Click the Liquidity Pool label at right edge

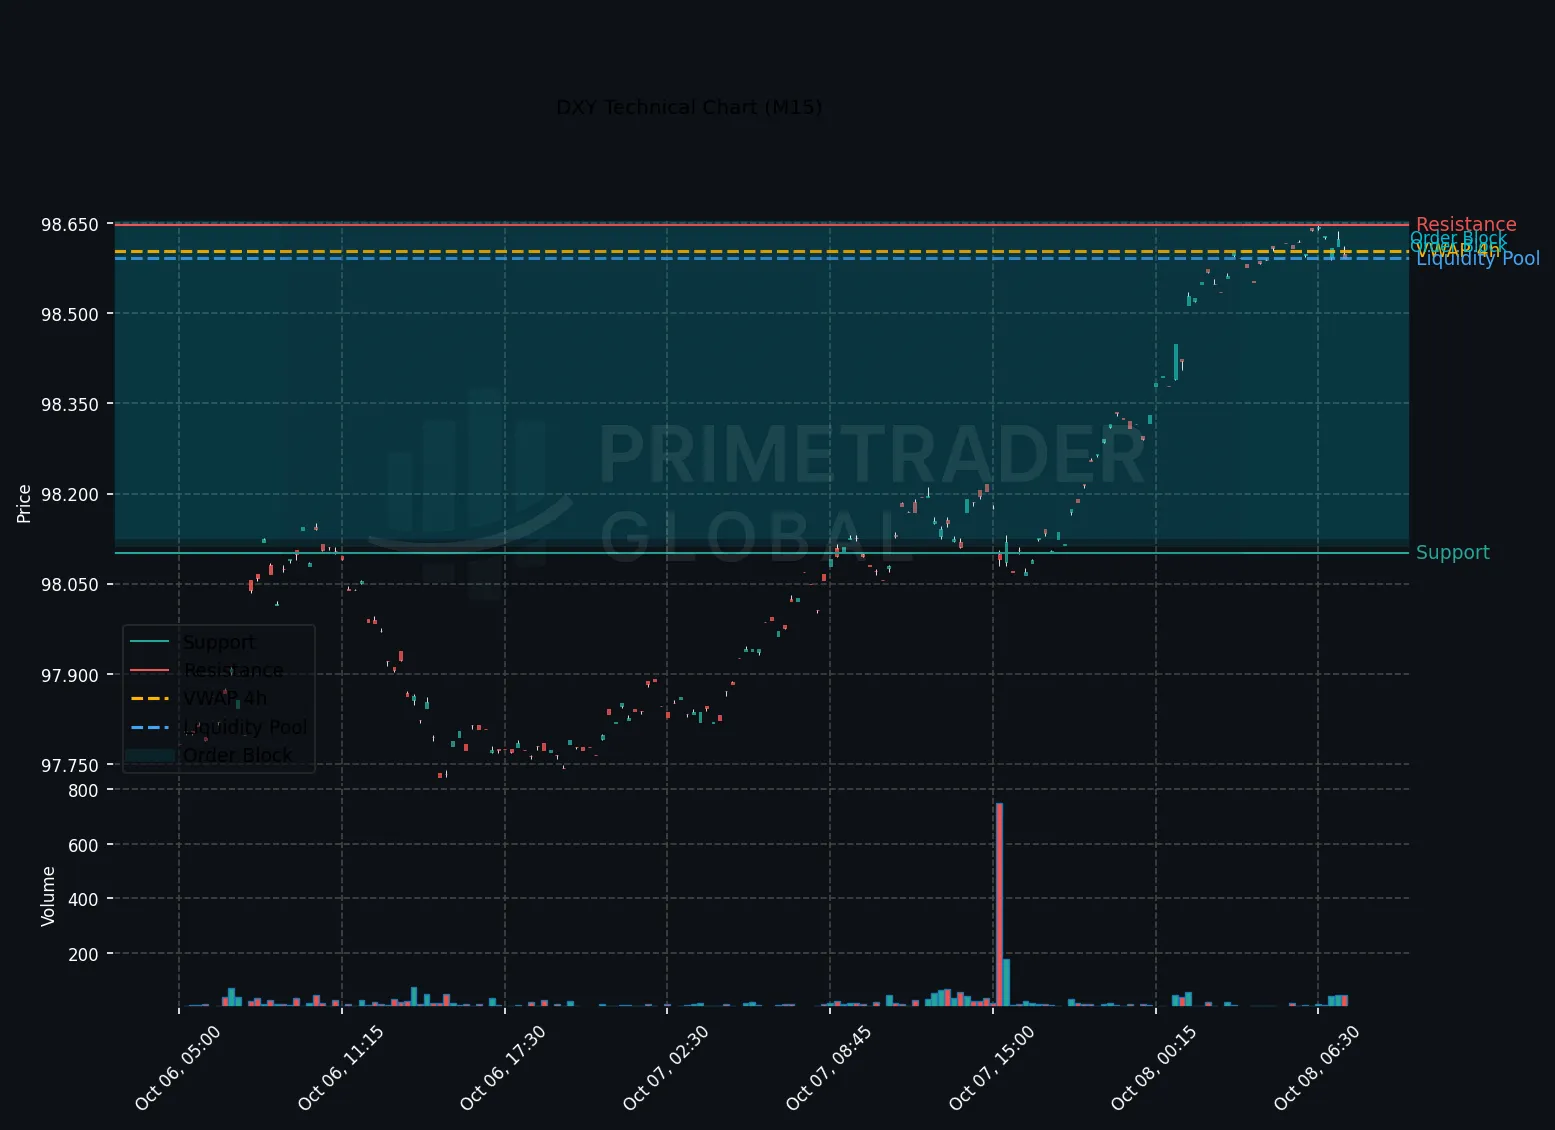click(1478, 259)
